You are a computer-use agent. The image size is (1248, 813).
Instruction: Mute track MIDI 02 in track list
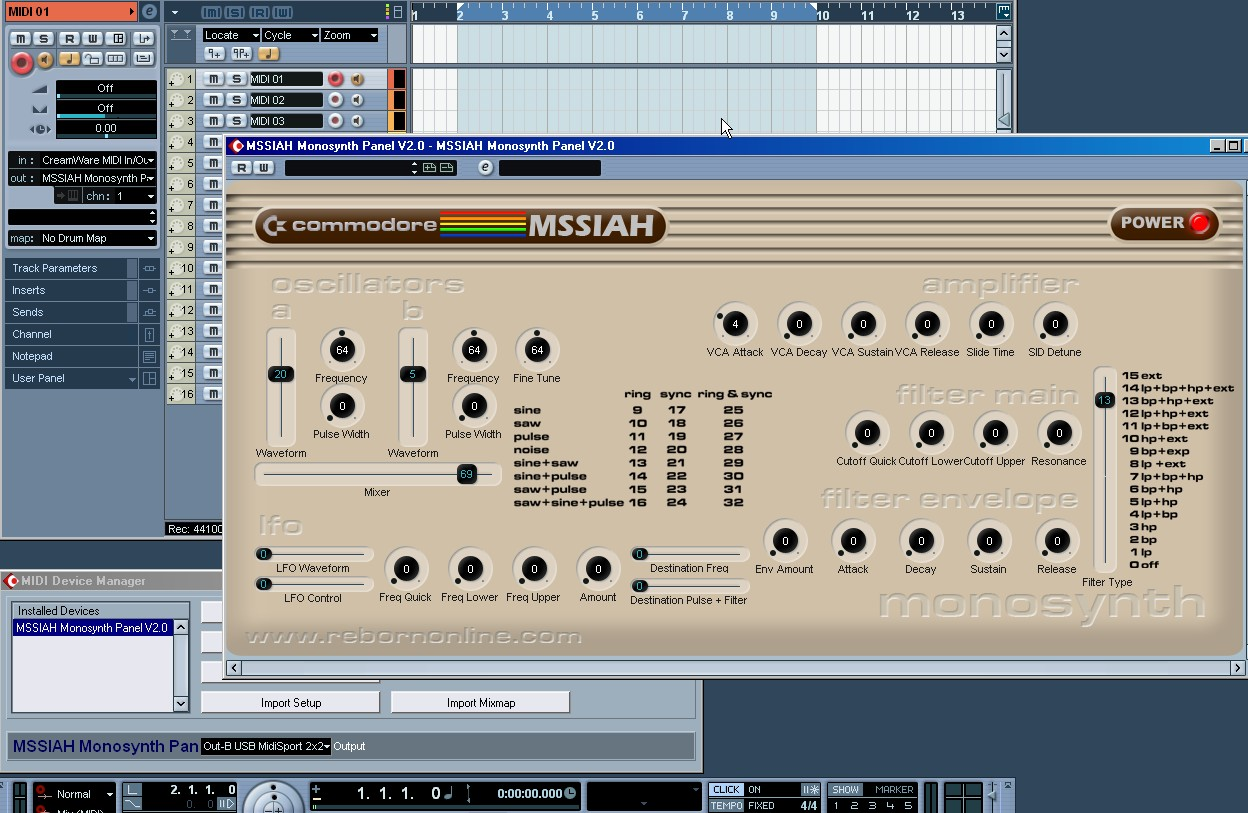coord(214,100)
